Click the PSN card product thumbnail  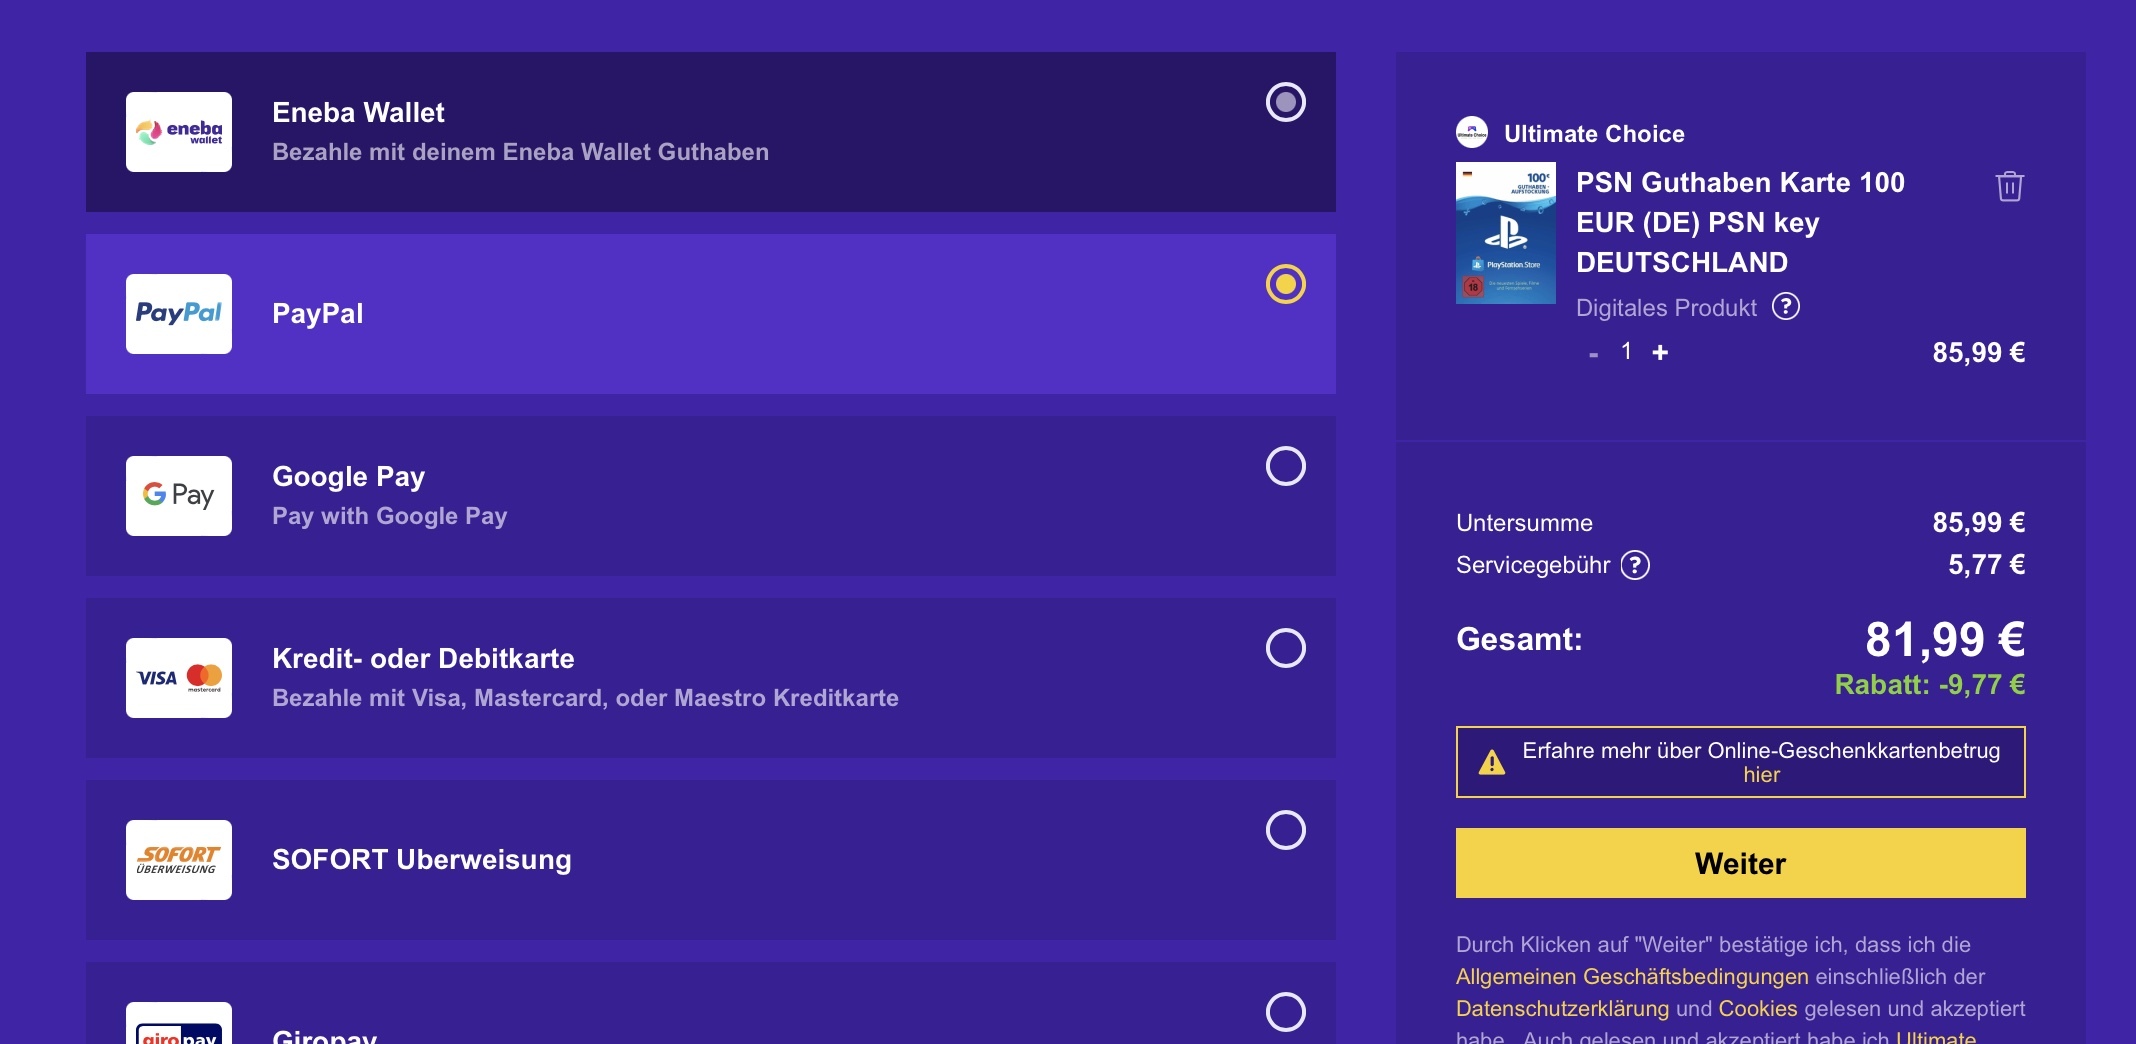[x=1506, y=233]
